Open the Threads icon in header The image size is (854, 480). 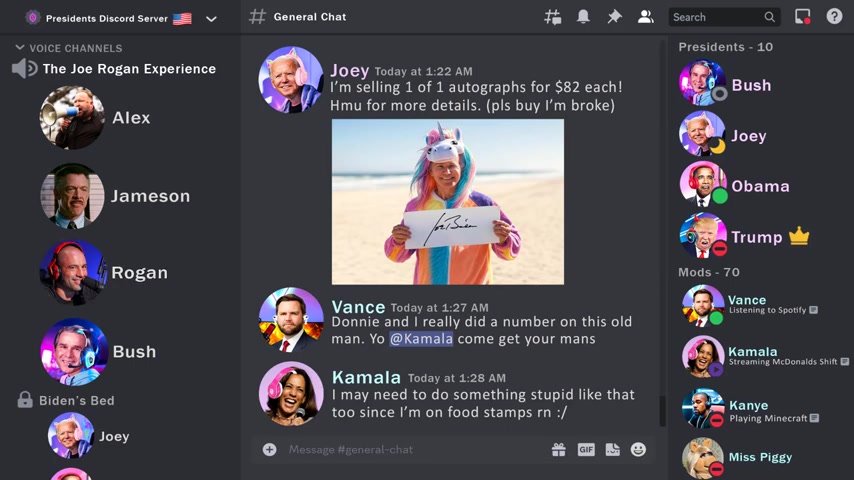point(552,17)
